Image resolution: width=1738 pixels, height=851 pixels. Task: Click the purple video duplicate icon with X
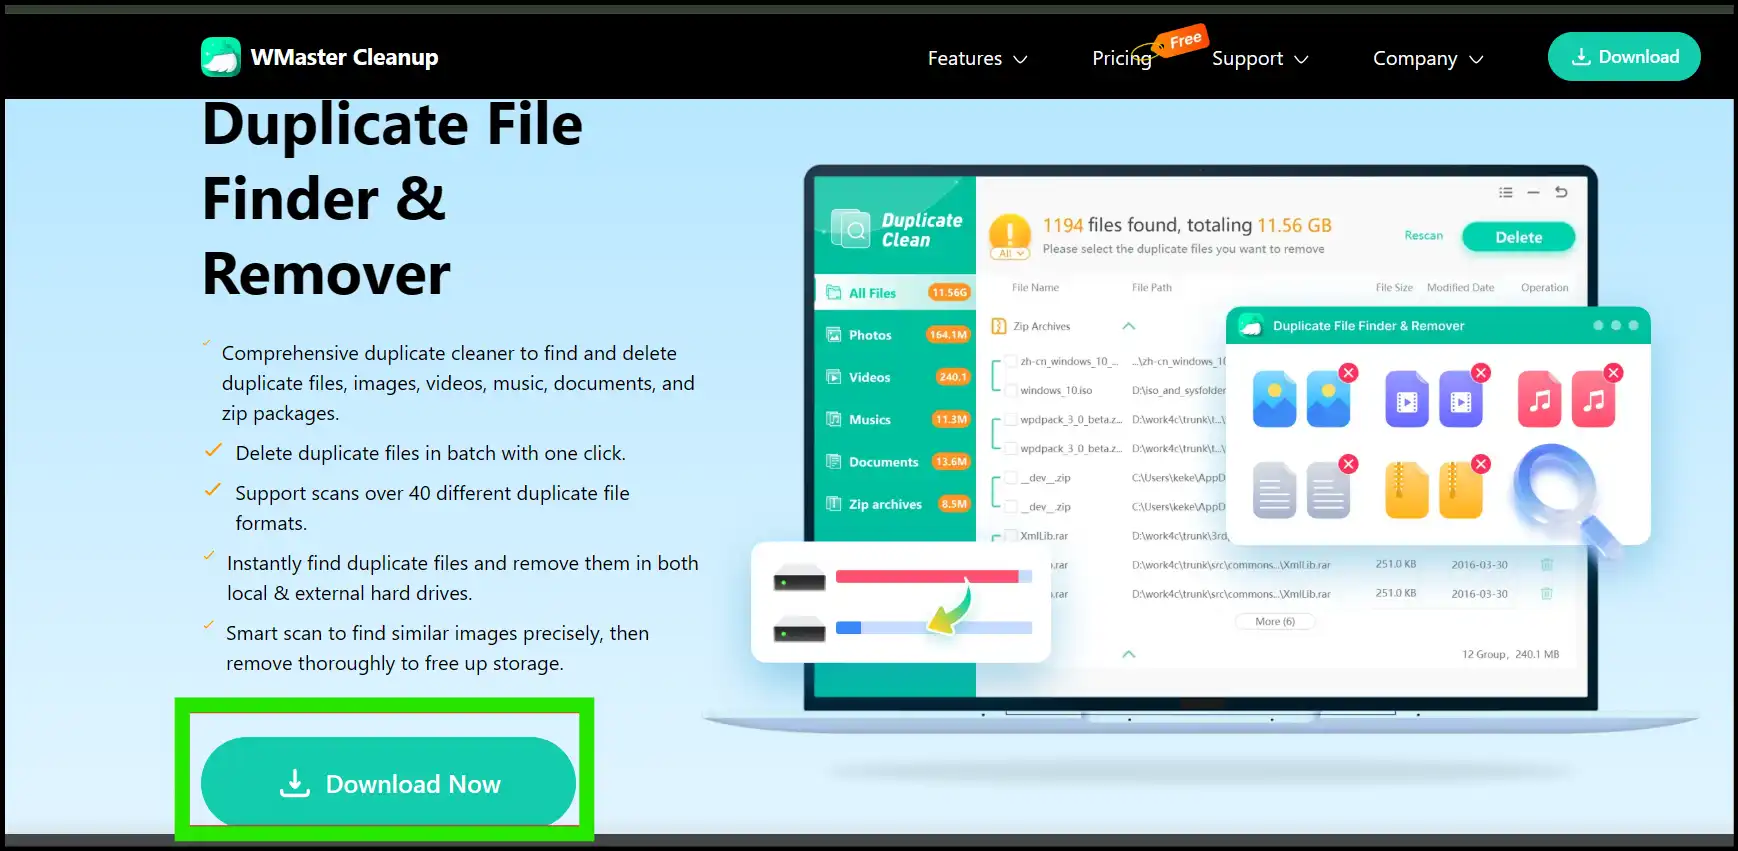pos(1461,397)
